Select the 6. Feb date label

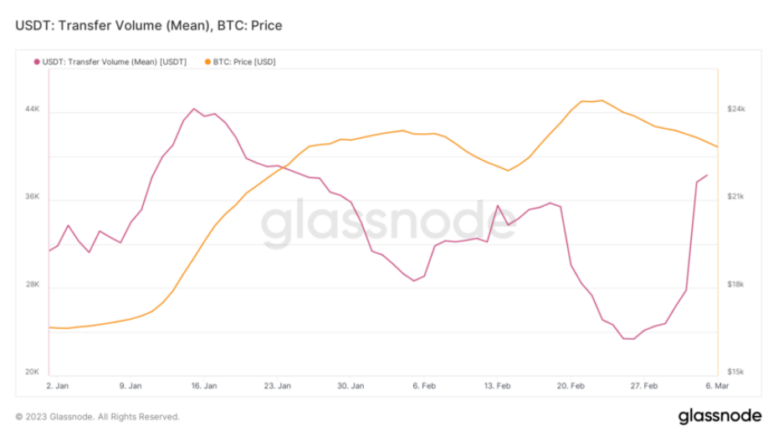tap(424, 384)
